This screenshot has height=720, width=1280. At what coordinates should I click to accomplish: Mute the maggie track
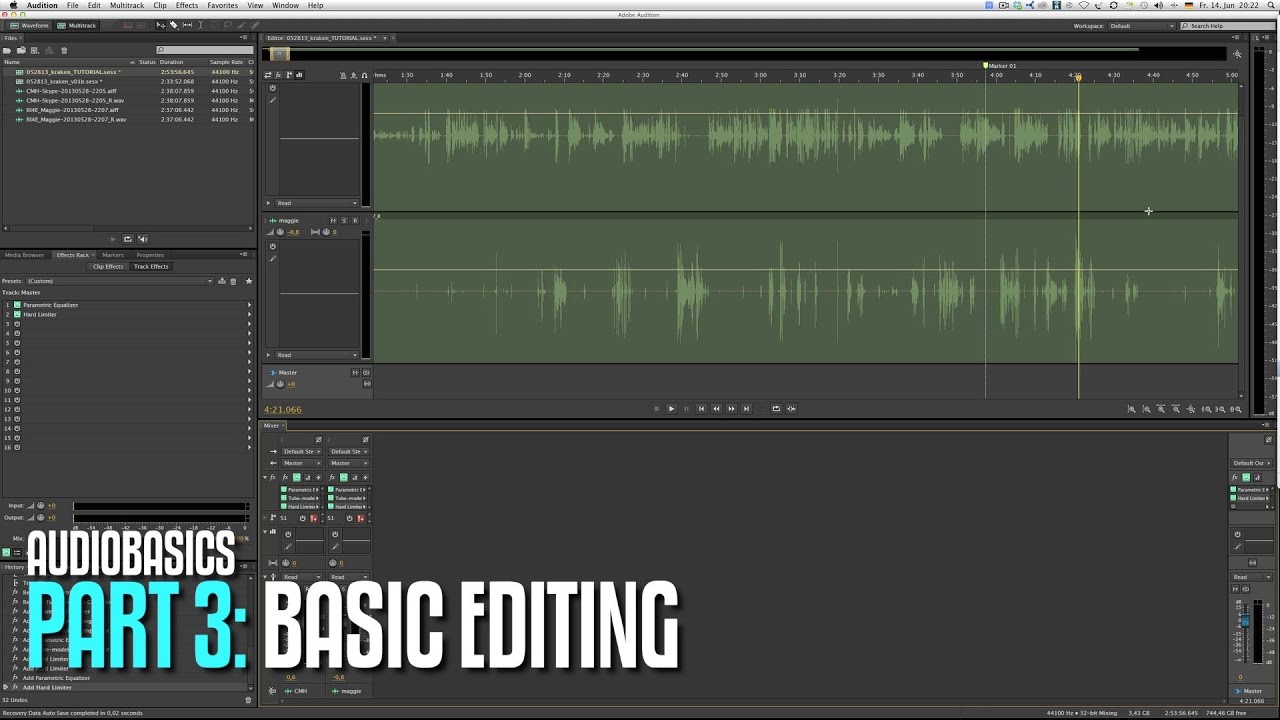tap(333, 220)
